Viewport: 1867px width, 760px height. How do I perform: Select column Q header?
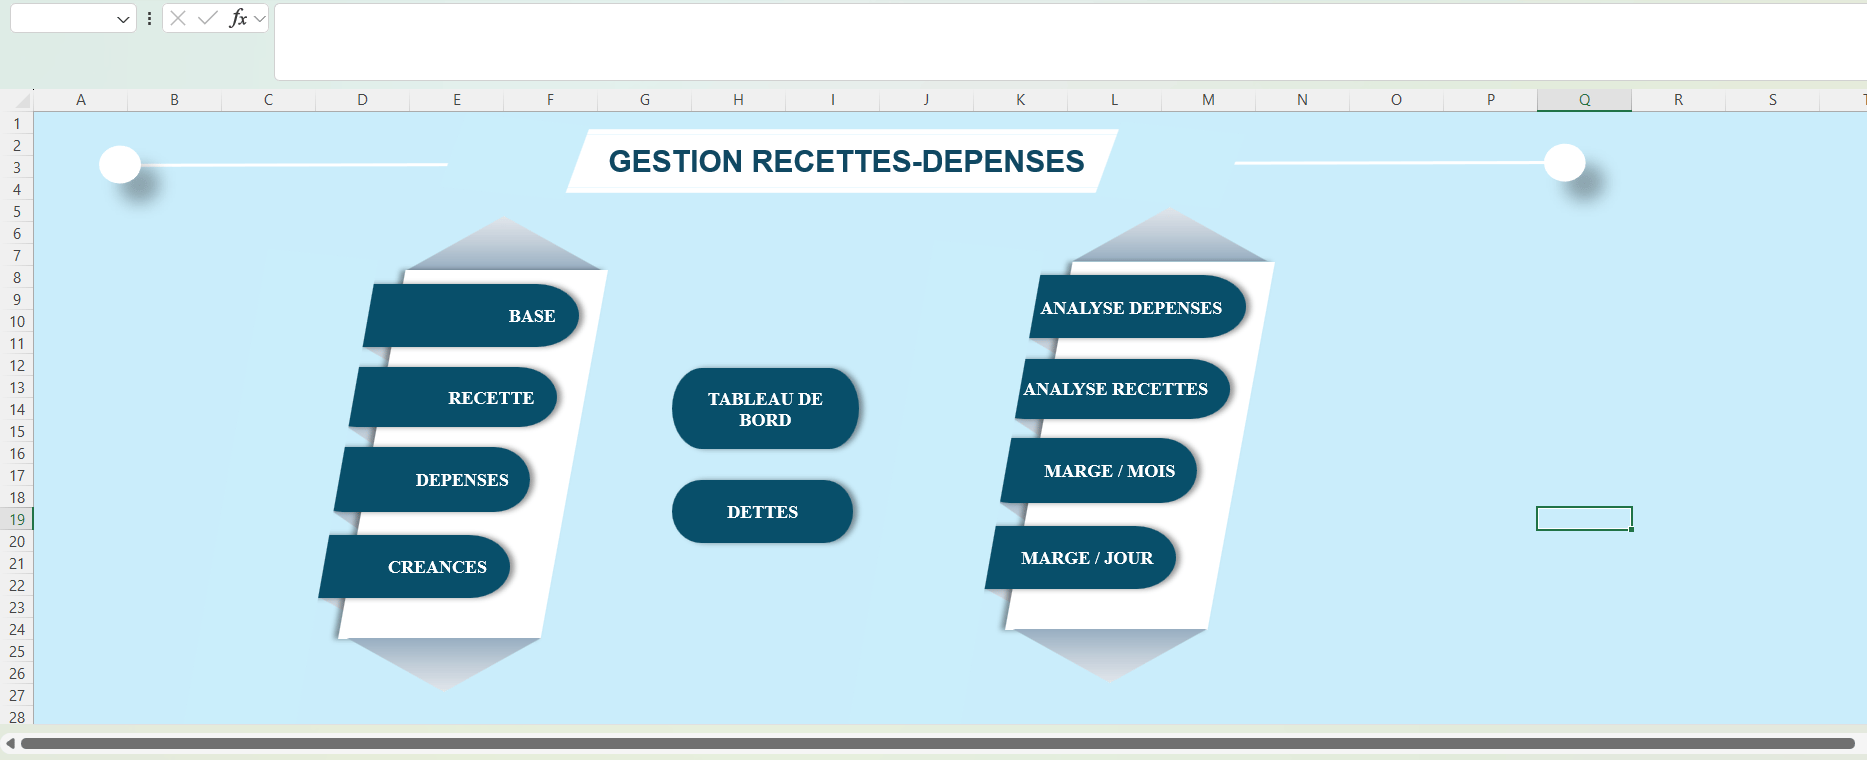[x=1584, y=100]
